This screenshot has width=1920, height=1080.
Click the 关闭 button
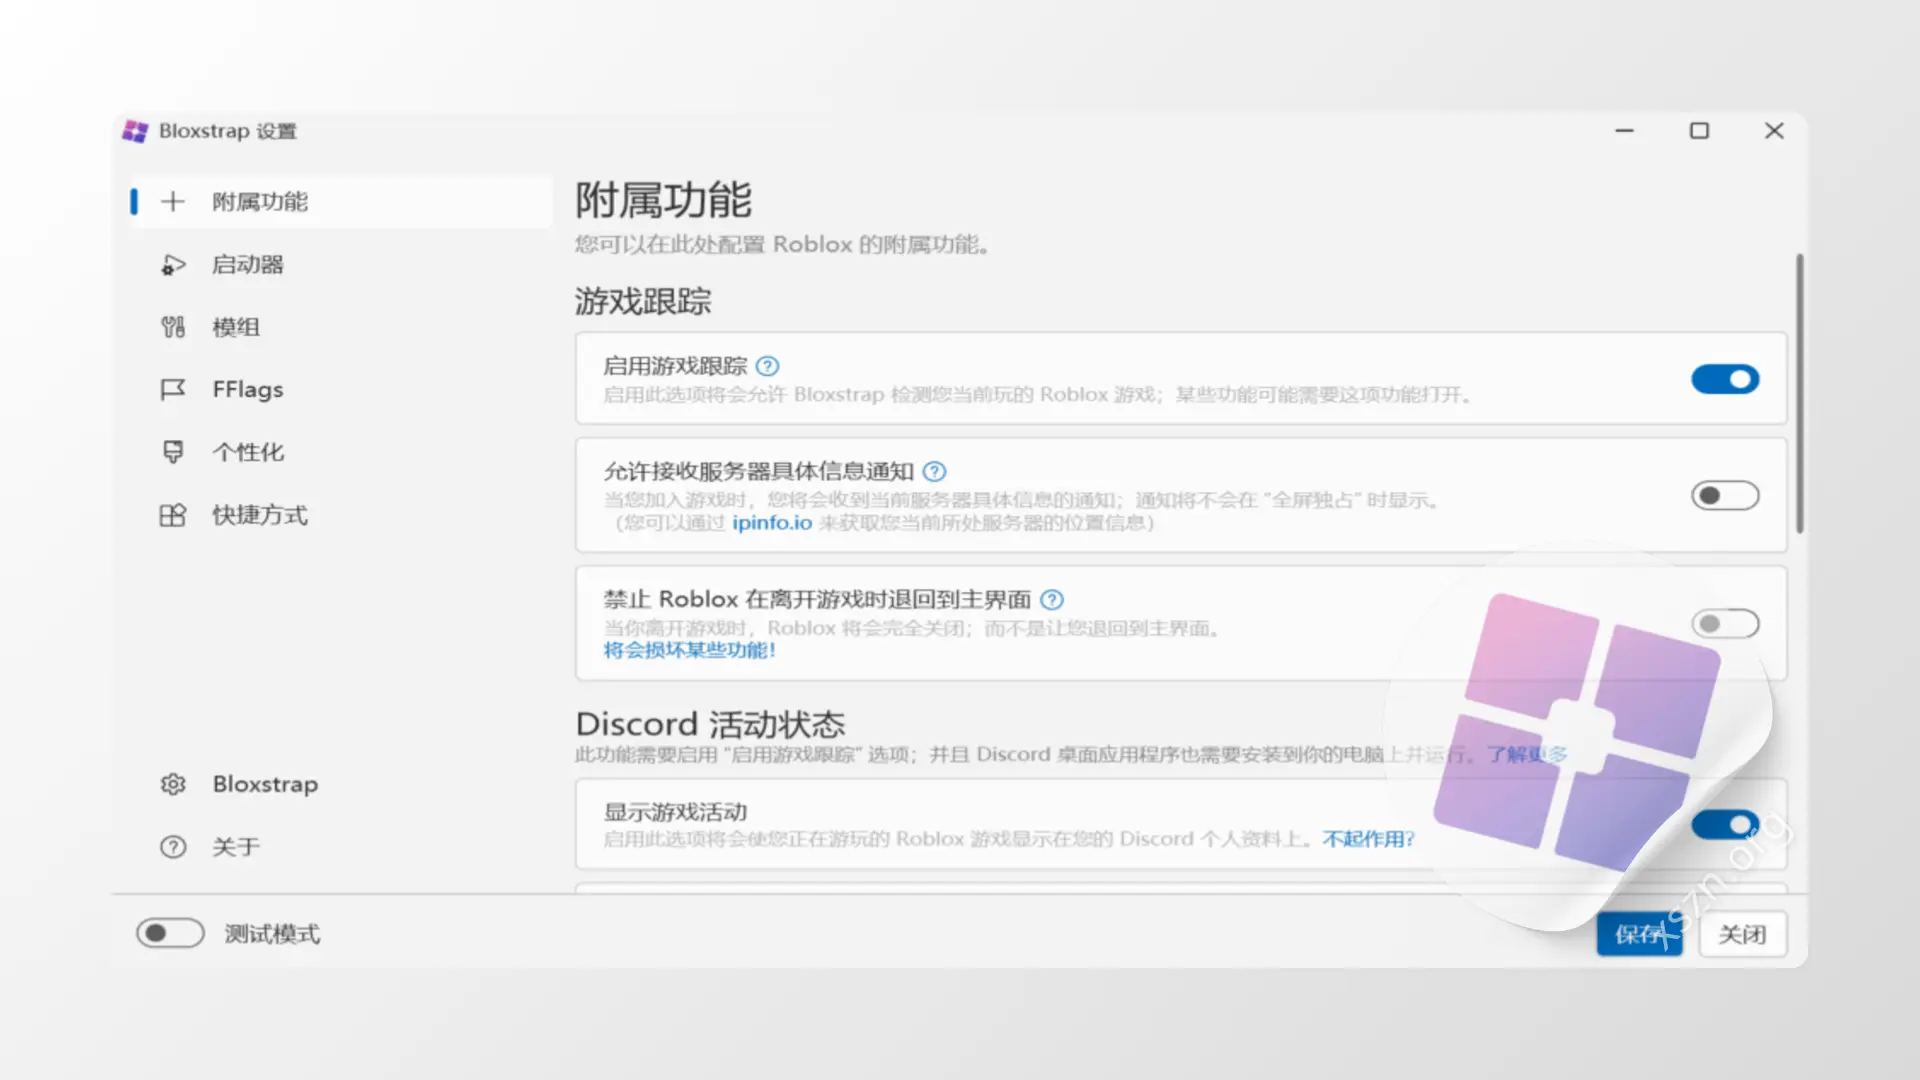(1742, 934)
